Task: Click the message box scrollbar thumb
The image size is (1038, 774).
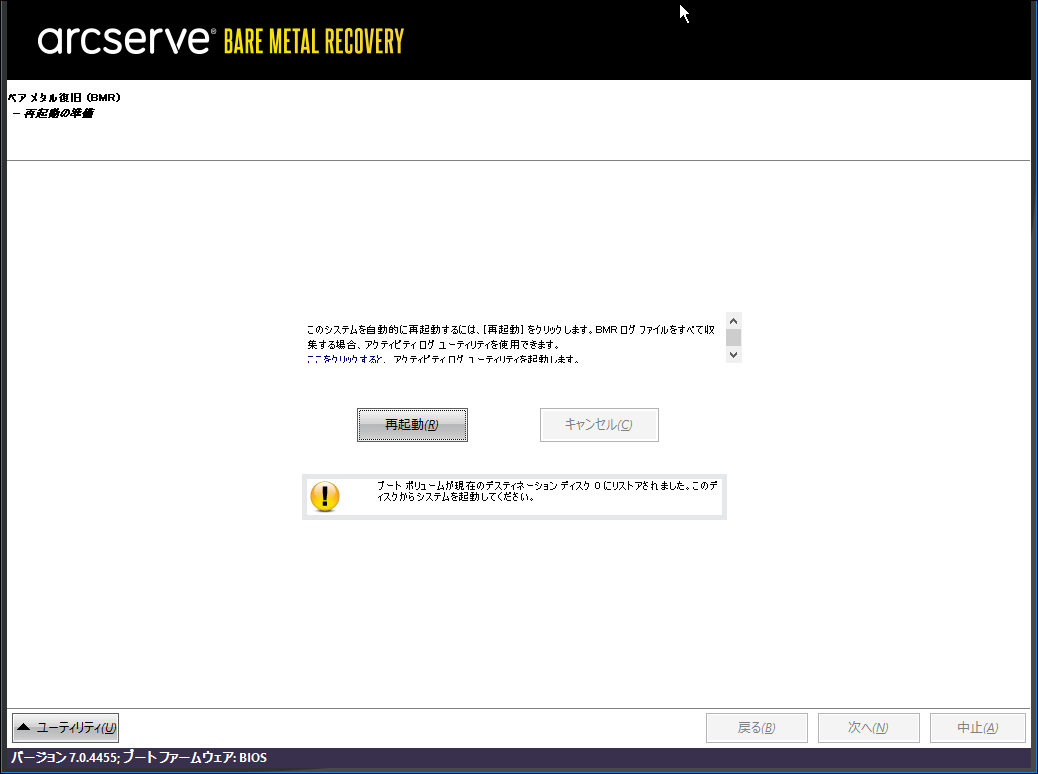Action: 733,338
